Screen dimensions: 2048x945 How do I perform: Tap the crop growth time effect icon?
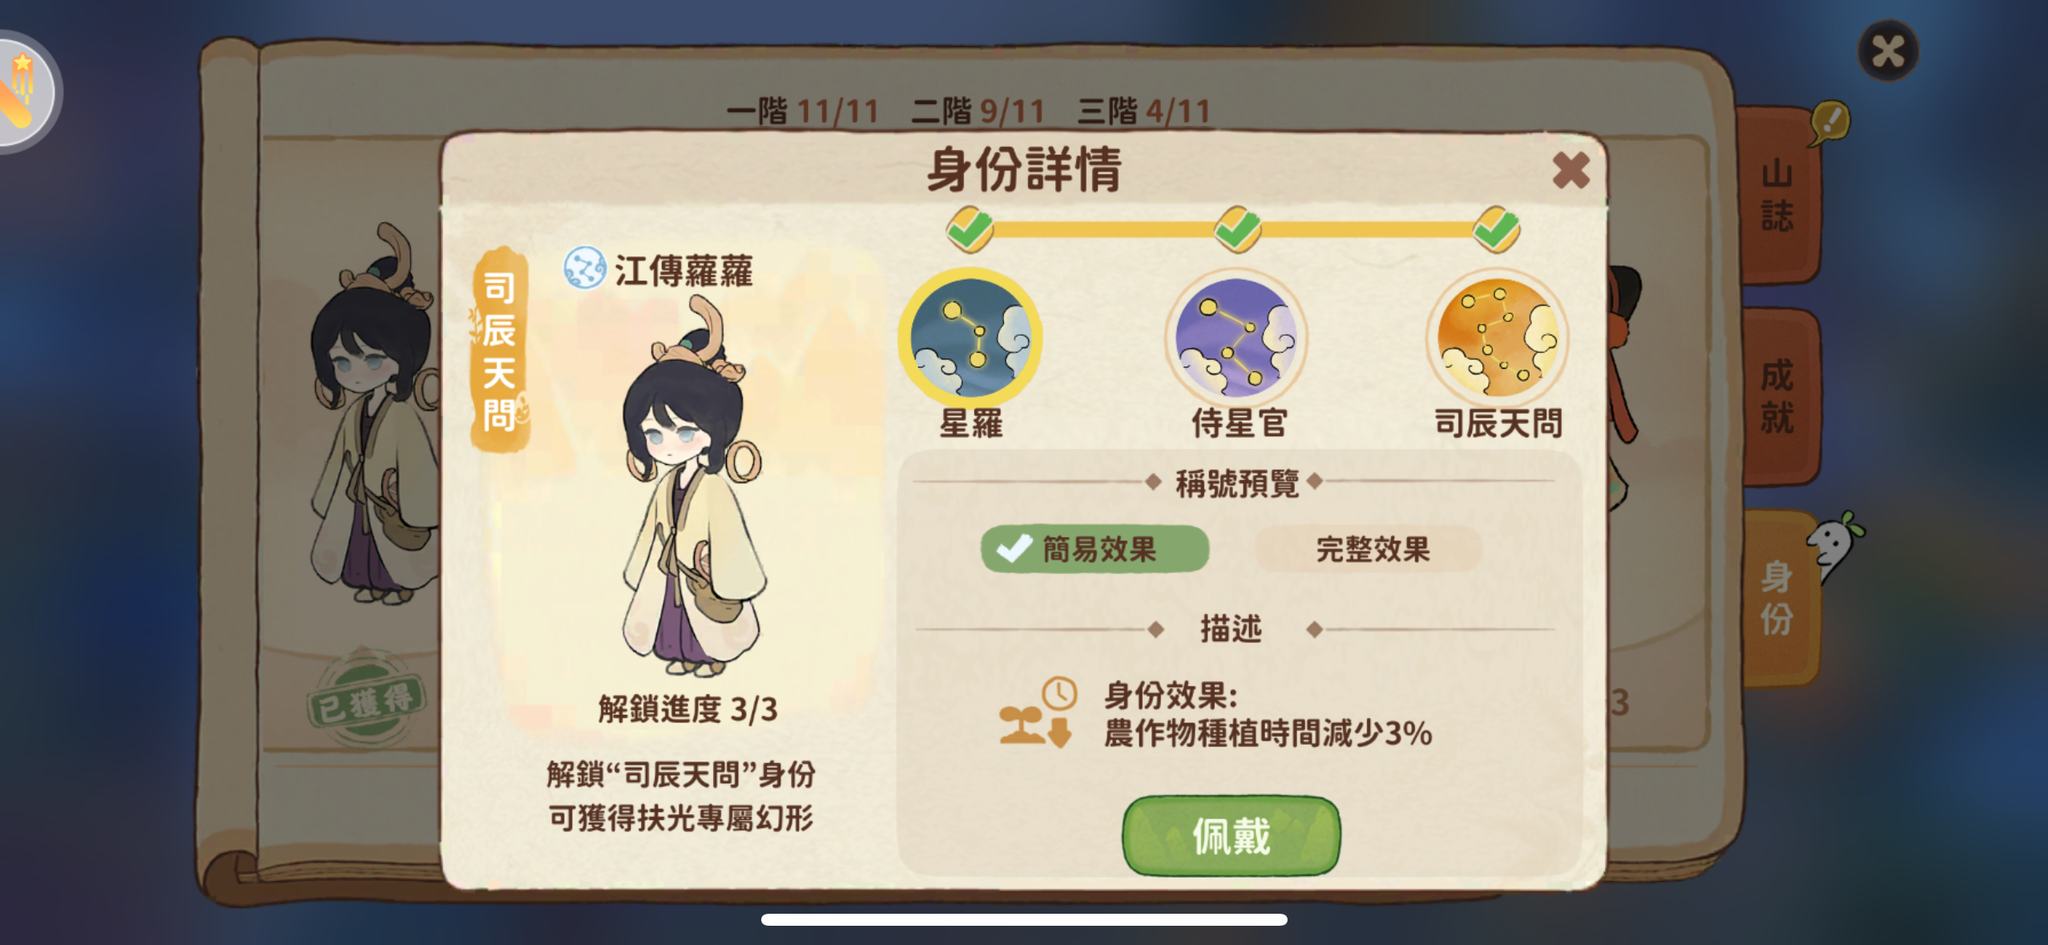[1038, 712]
